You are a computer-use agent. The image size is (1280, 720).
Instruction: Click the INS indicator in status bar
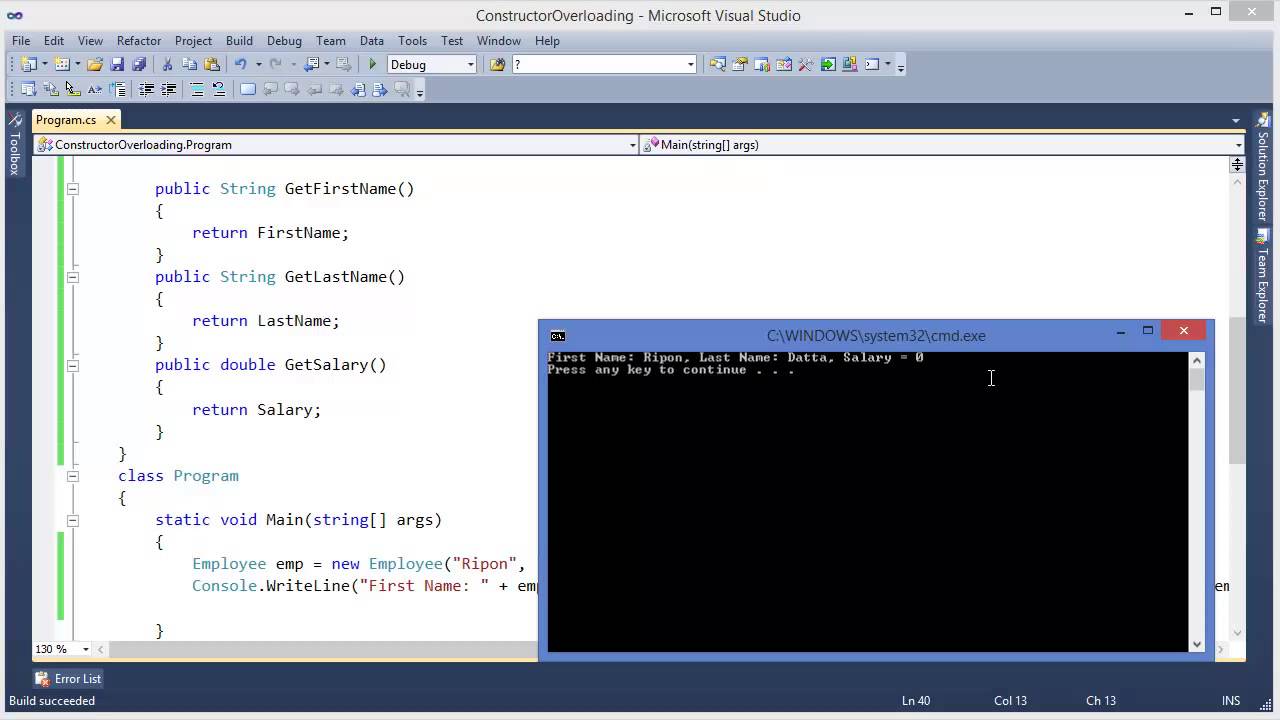pyautogui.click(x=1231, y=701)
